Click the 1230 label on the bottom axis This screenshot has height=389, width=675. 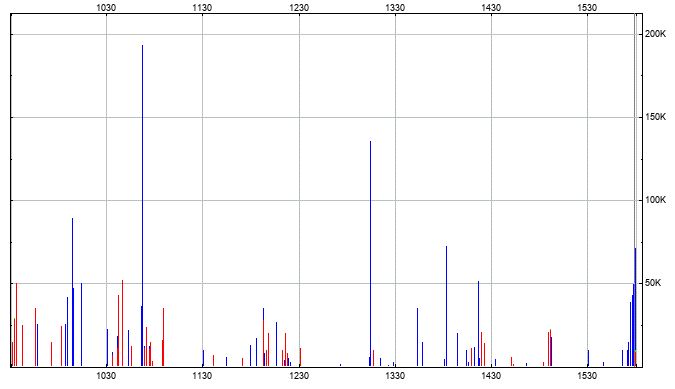(x=299, y=376)
